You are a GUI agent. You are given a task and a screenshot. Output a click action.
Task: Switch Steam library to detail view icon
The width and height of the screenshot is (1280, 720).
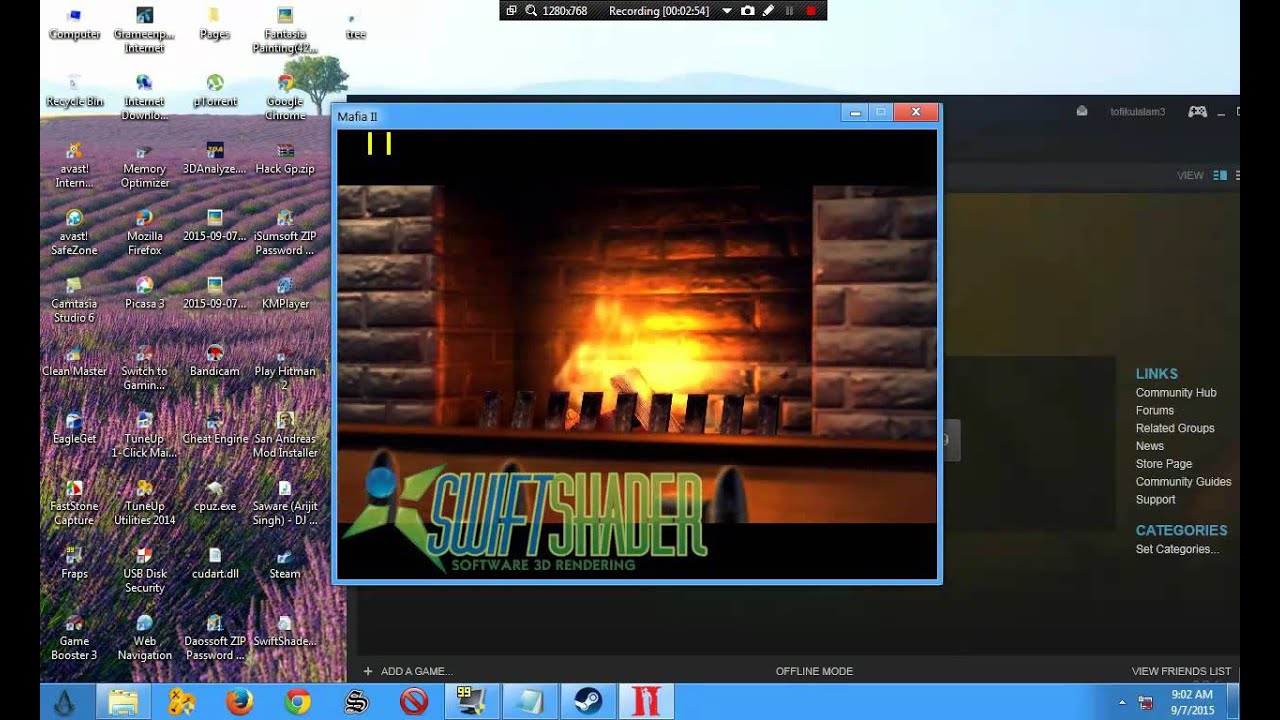1220,175
